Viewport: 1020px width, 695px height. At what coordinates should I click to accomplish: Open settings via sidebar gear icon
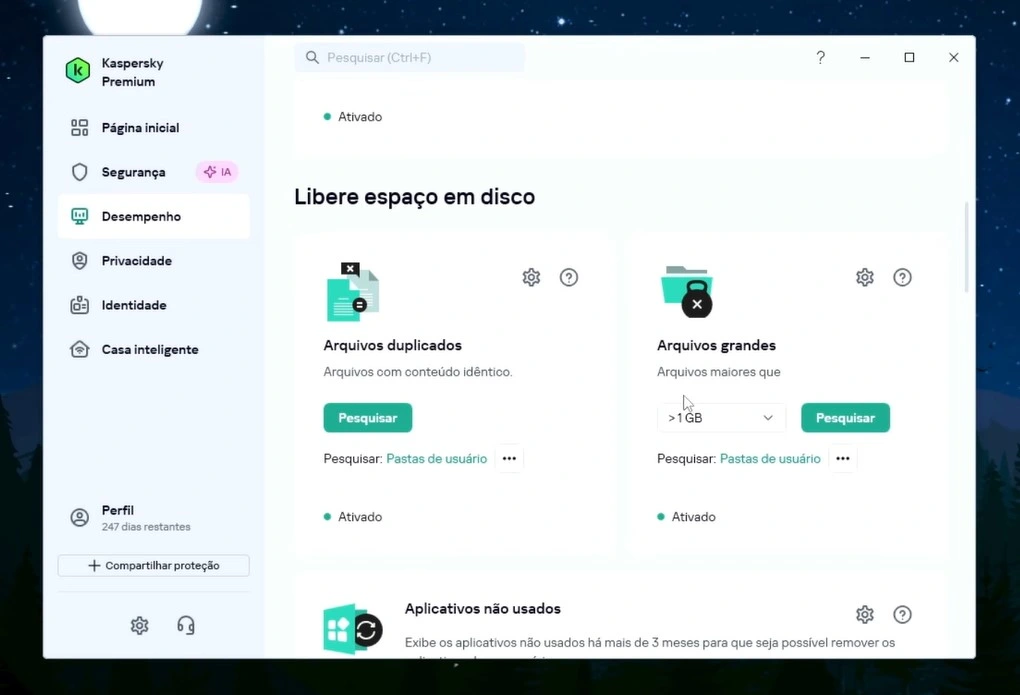pos(139,625)
